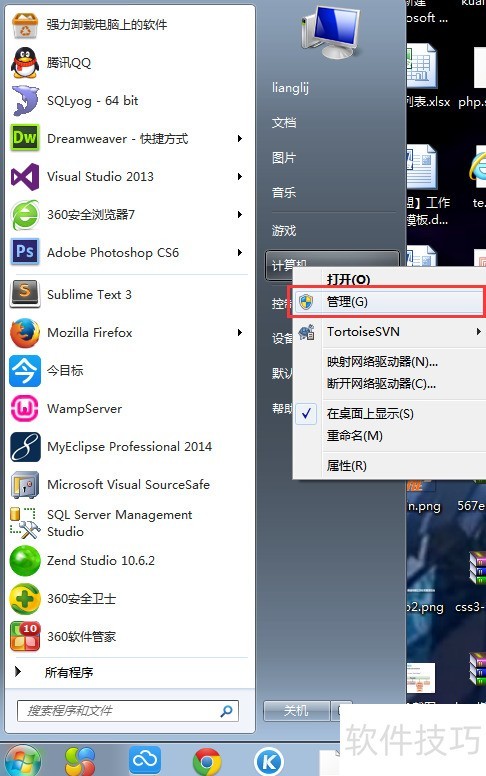Open 音乐 link in Start menu

coord(284,193)
